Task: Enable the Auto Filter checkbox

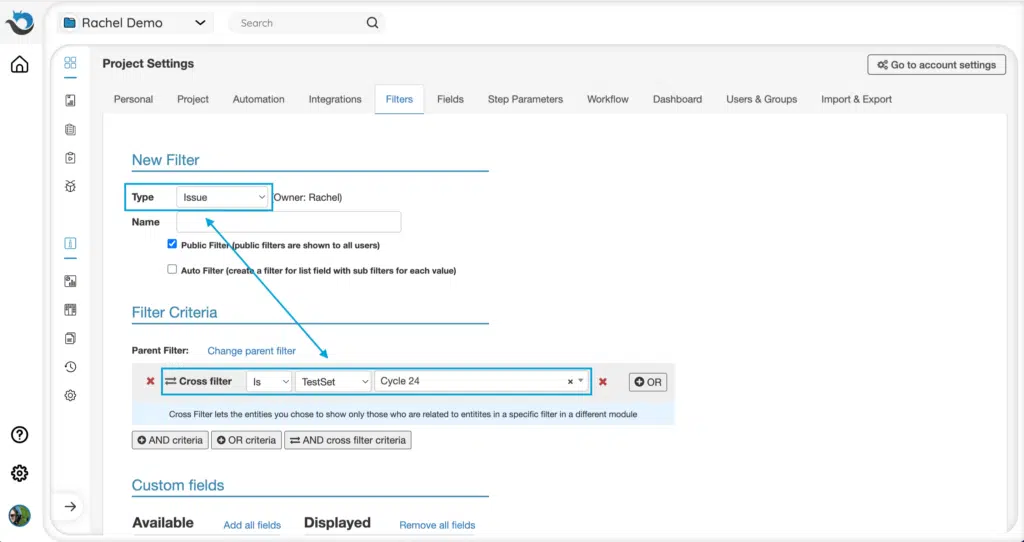Action: [173, 269]
